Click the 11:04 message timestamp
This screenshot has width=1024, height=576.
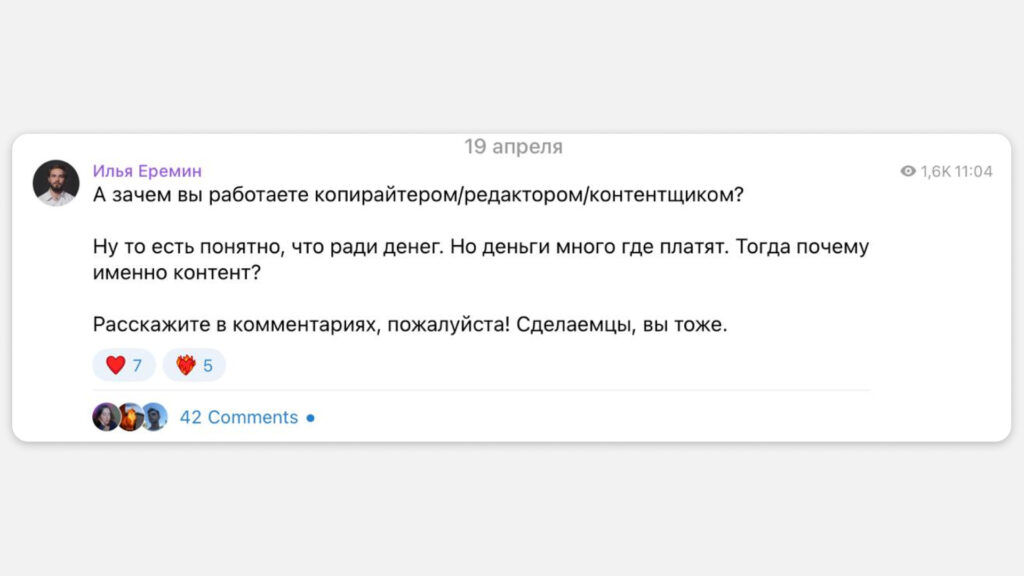(974, 171)
